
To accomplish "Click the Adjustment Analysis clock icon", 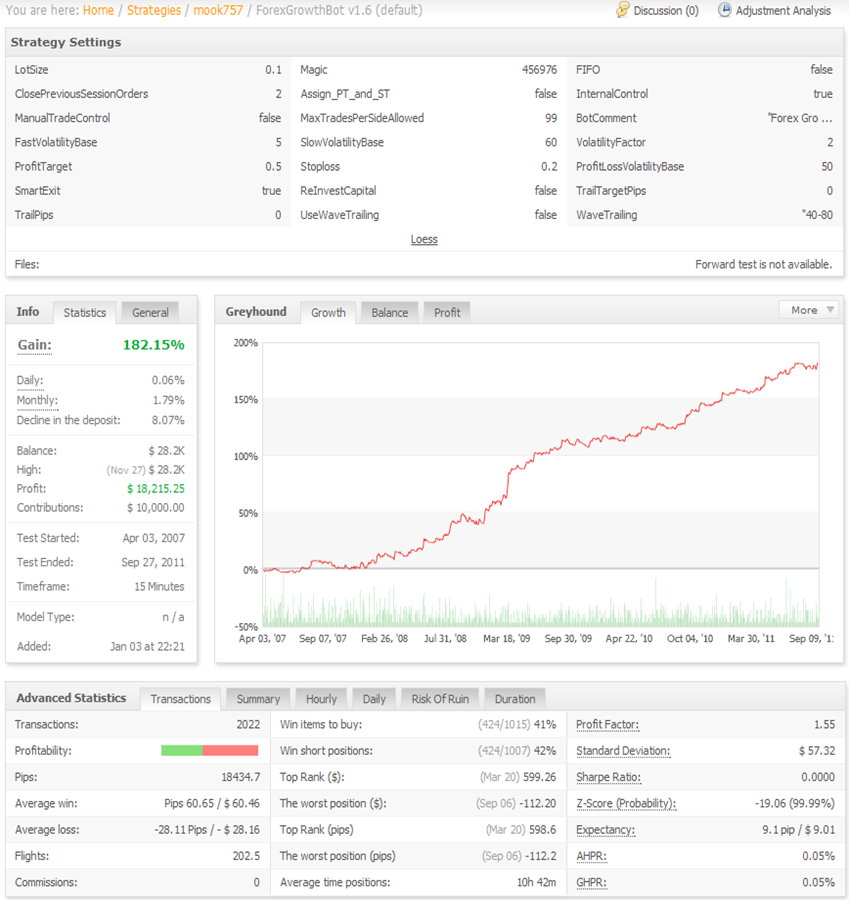I will click(x=724, y=10).
